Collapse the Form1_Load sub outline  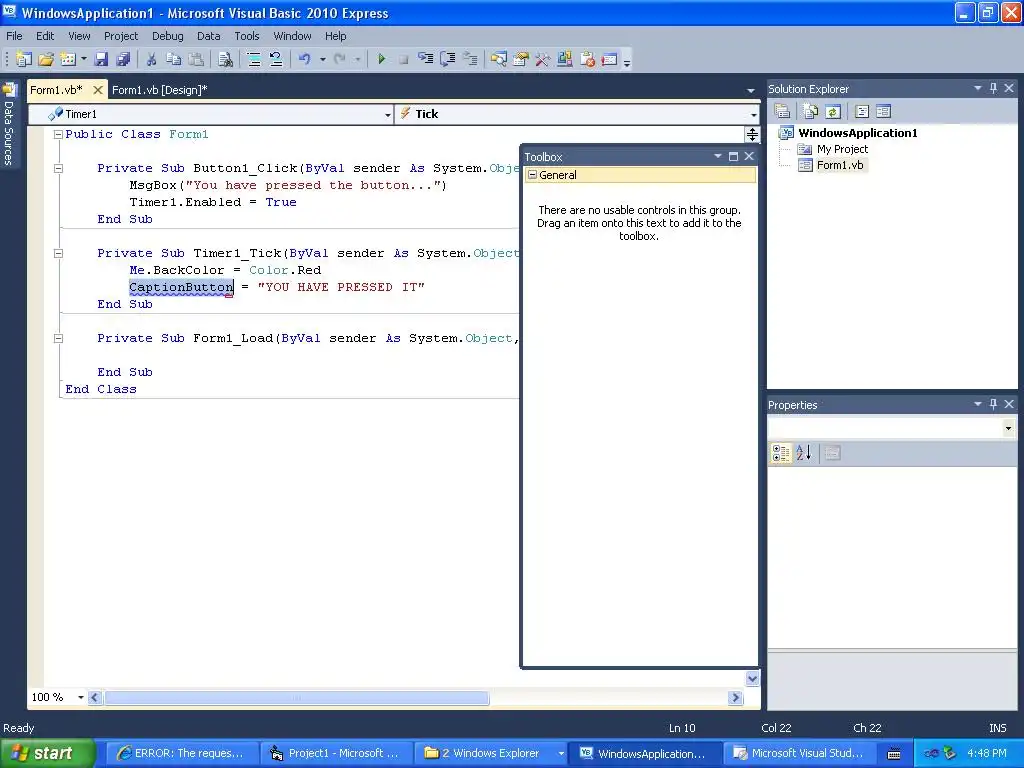(58, 338)
